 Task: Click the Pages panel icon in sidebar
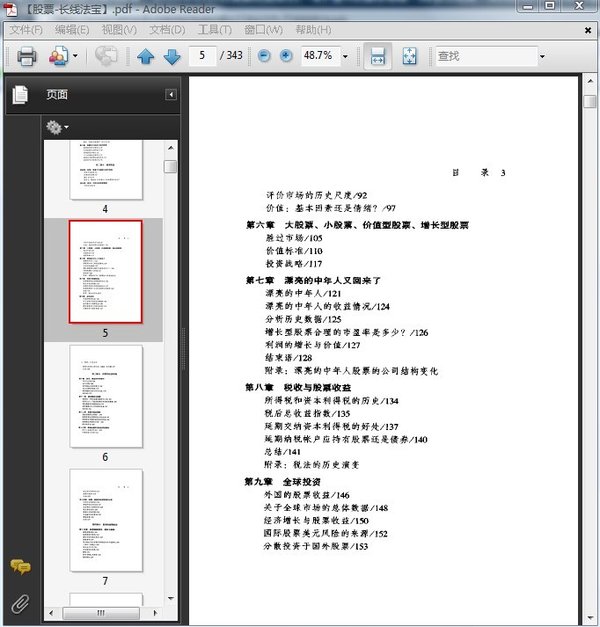[x=20, y=95]
